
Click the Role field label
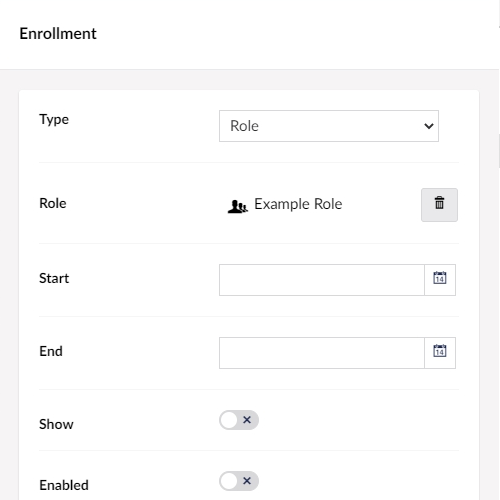53,203
